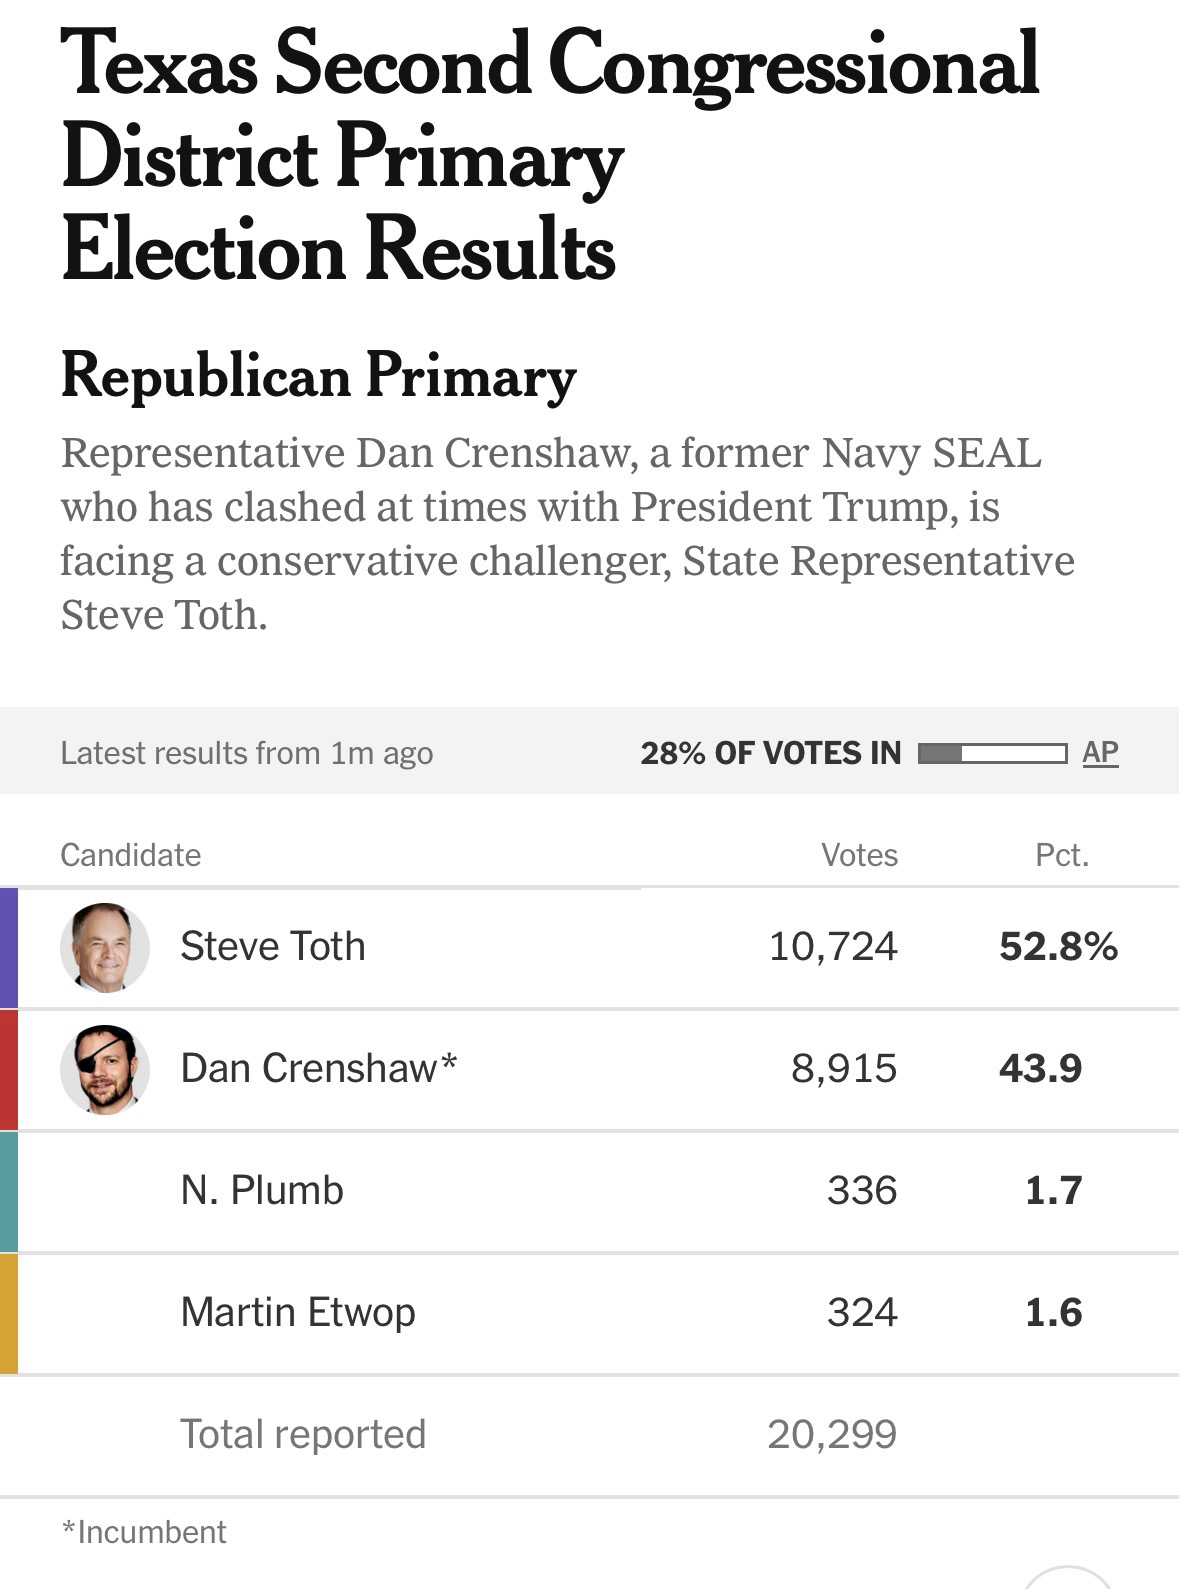
Task: Click the Texas Second Congressional District headline
Action: pos(548,155)
